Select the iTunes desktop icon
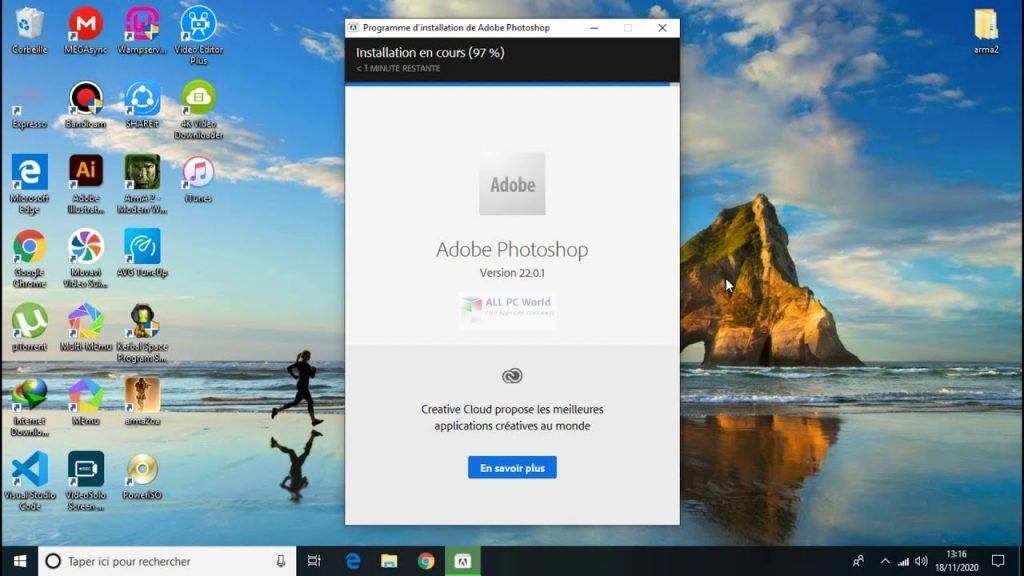1024x576 pixels. click(x=198, y=172)
